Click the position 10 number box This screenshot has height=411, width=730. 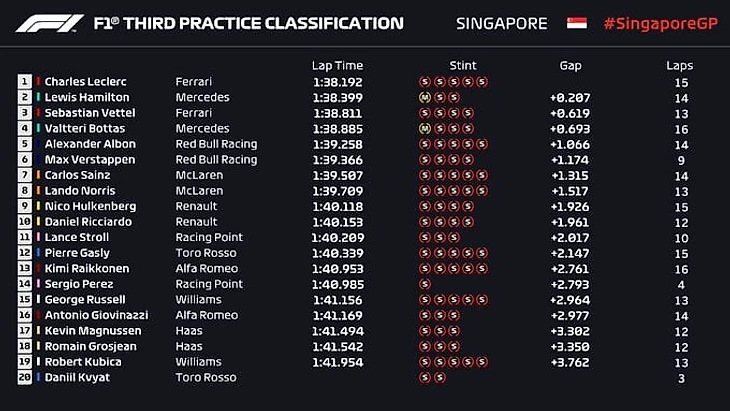click(x=24, y=222)
